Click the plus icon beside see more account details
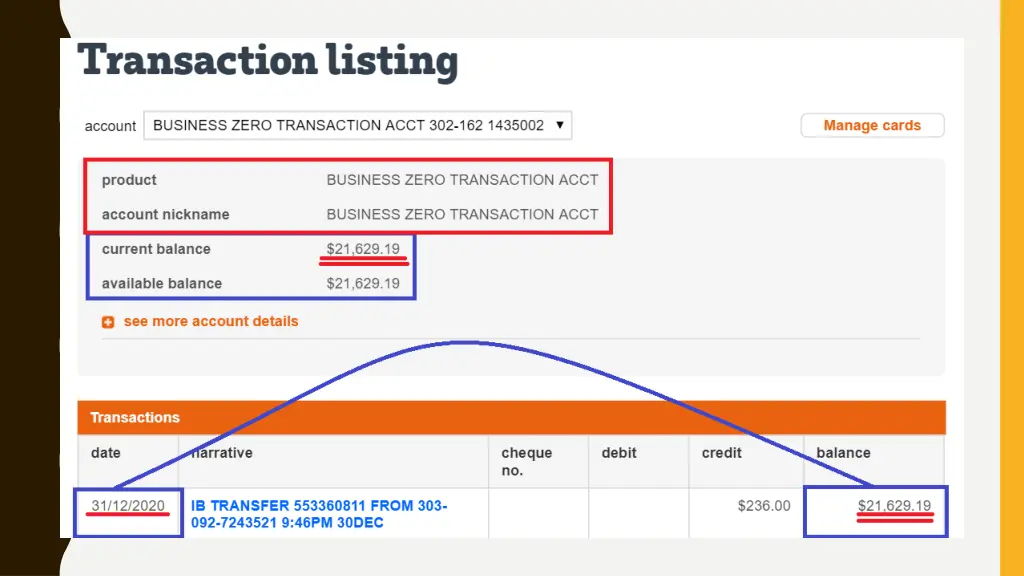The image size is (1024, 576). [x=108, y=322]
